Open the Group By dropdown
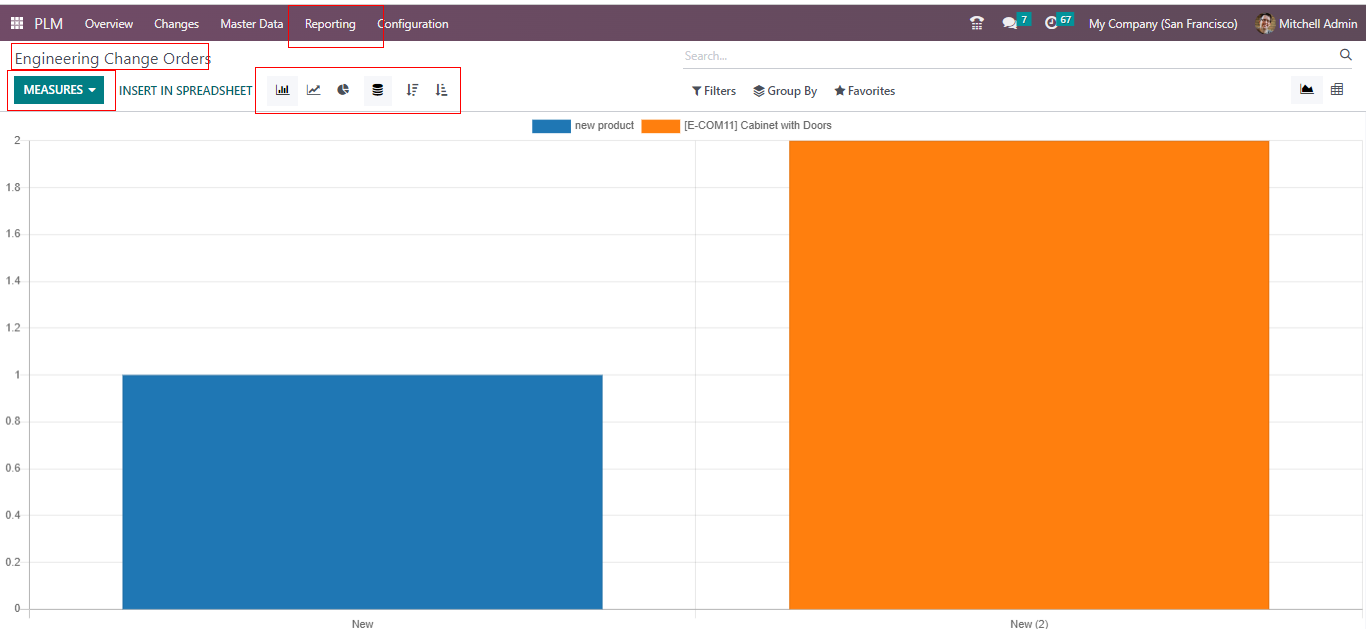The height and width of the screenshot is (629, 1366). click(x=785, y=91)
